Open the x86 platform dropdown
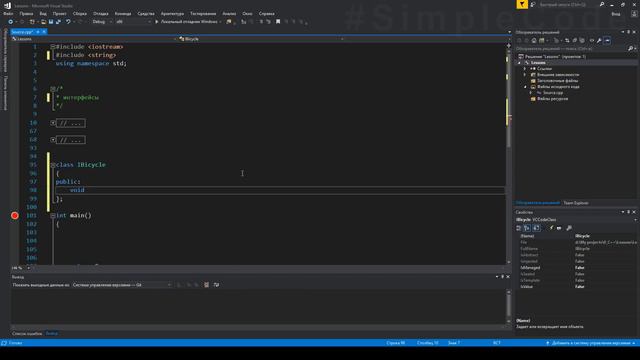 point(133,22)
